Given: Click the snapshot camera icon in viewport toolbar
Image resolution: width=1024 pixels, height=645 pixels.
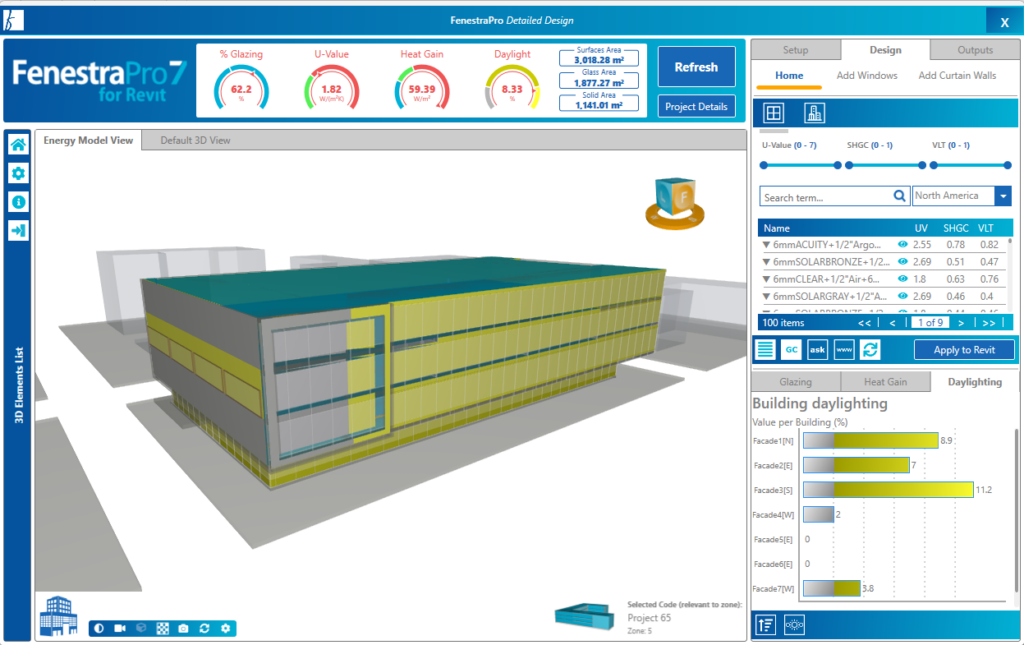Looking at the screenshot, I should click(184, 628).
